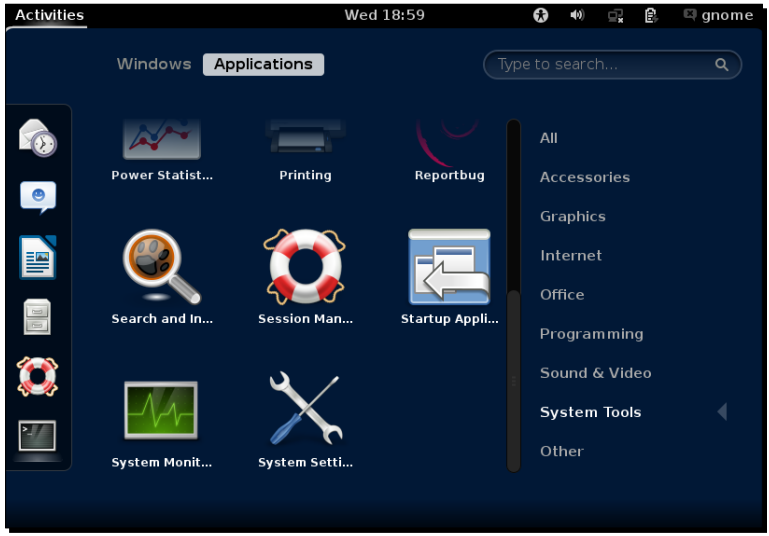Select the Programming category
The height and width of the screenshot is (536, 769).
click(x=591, y=334)
